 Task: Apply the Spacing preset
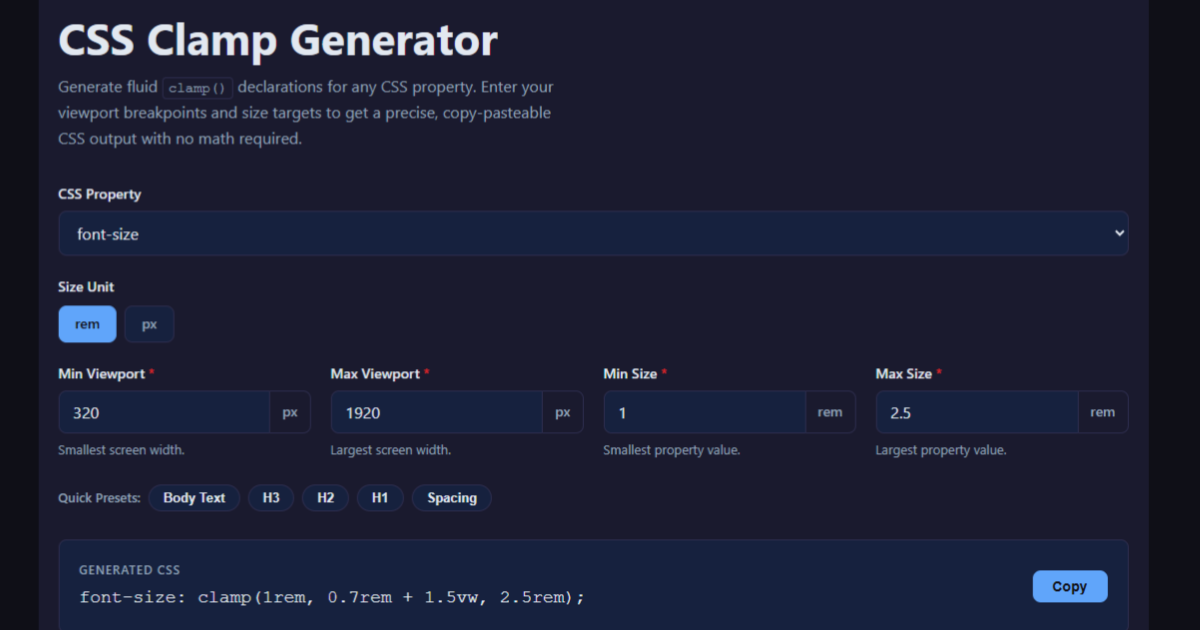coord(452,498)
